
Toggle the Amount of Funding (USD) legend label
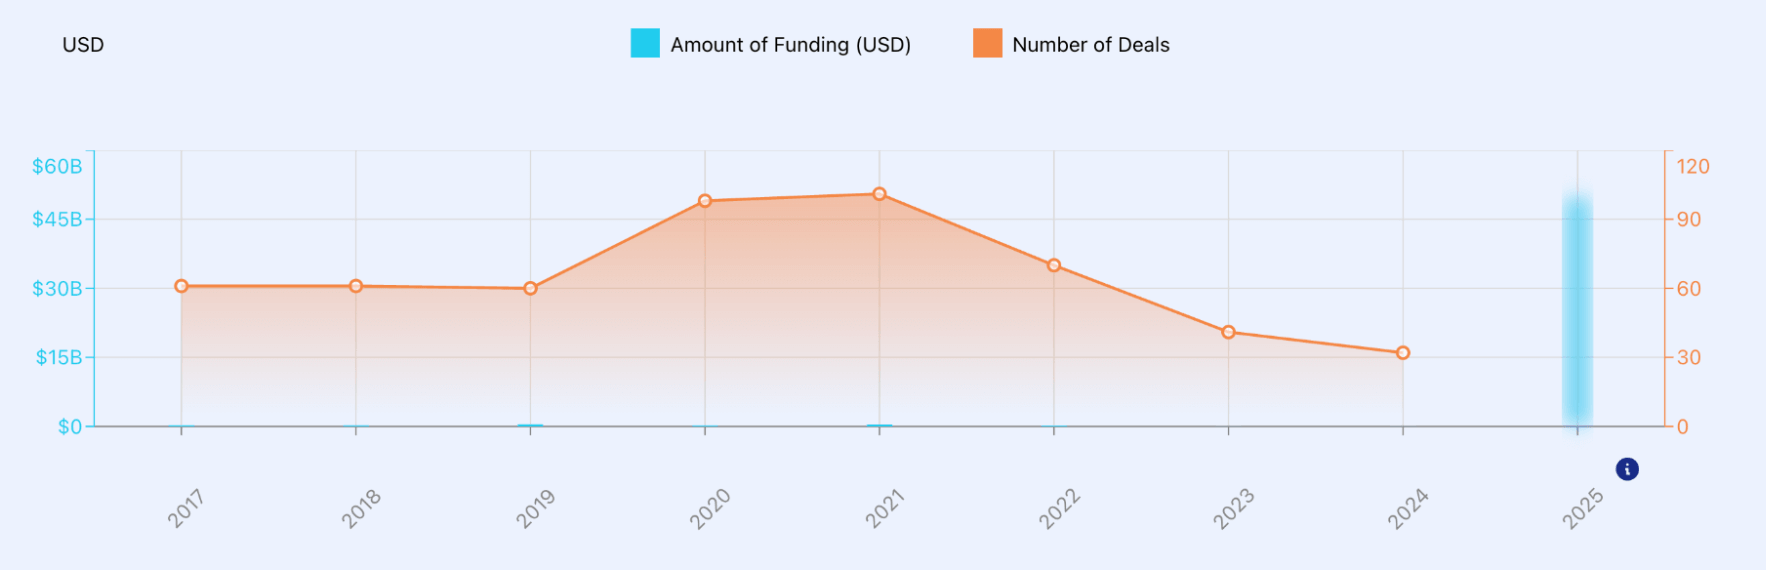pos(790,45)
